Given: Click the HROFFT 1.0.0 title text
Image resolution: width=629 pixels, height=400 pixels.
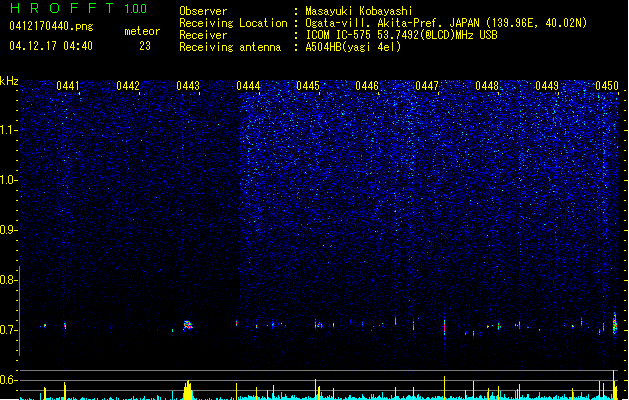Looking at the screenshot, I should tap(79, 8).
